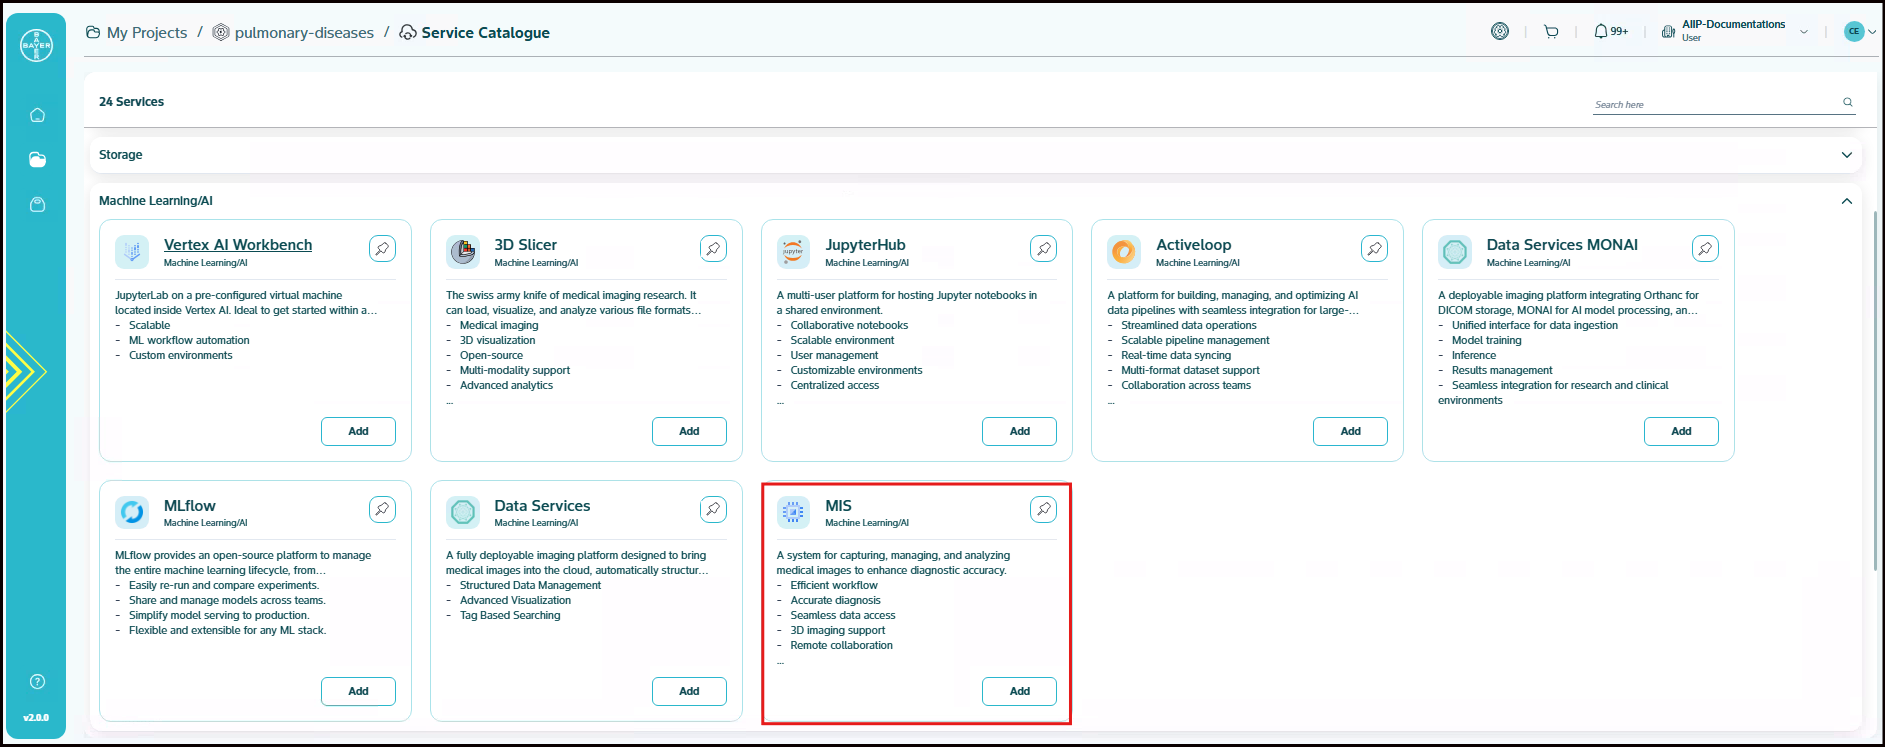1885x747 pixels.
Task: Go to My Projects breadcrumb
Action: pos(146,33)
